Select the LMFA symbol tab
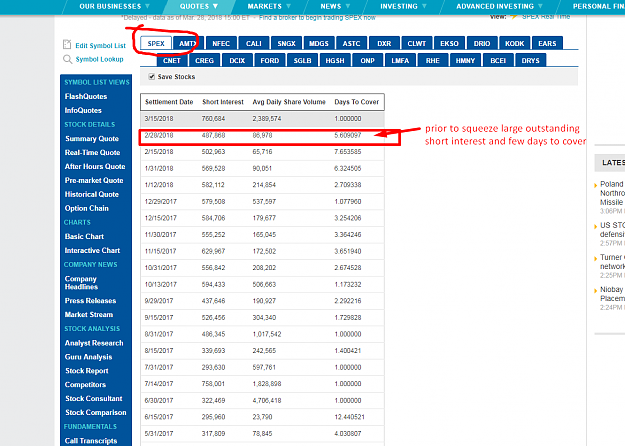The height and width of the screenshot is (446, 625). 400,61
